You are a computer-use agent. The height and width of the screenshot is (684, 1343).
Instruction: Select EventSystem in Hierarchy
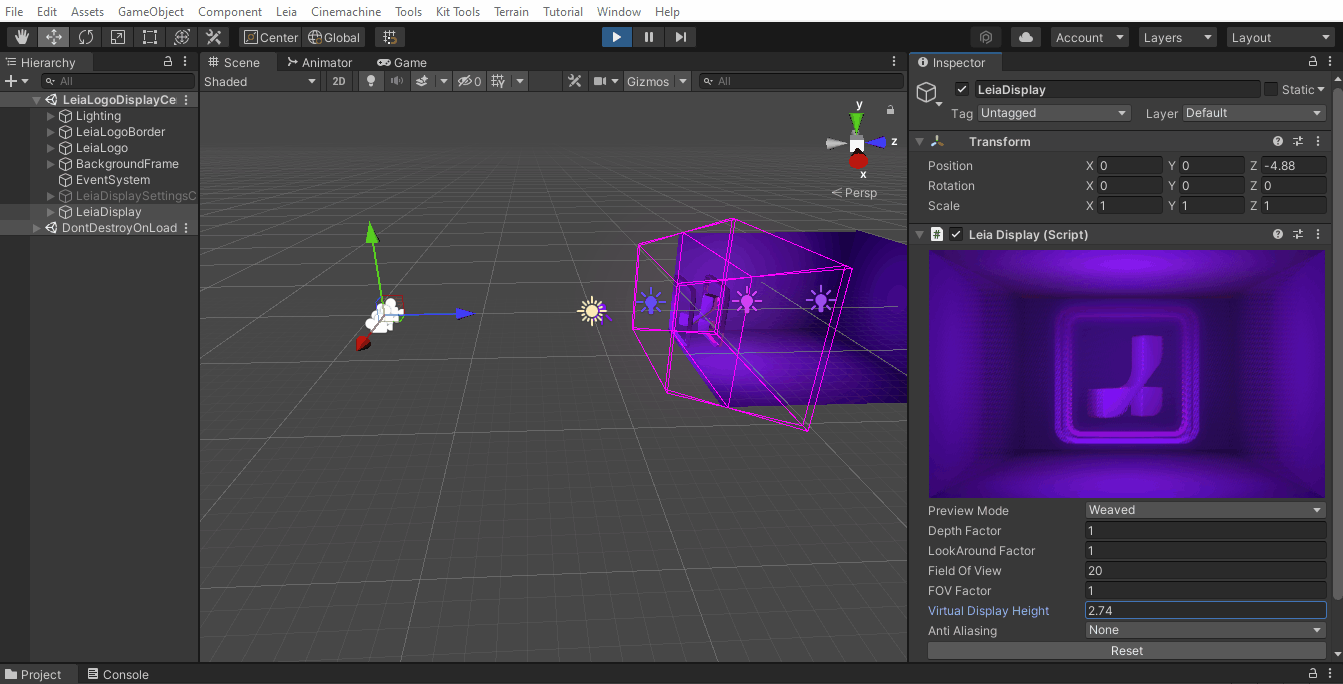[113, 180]
